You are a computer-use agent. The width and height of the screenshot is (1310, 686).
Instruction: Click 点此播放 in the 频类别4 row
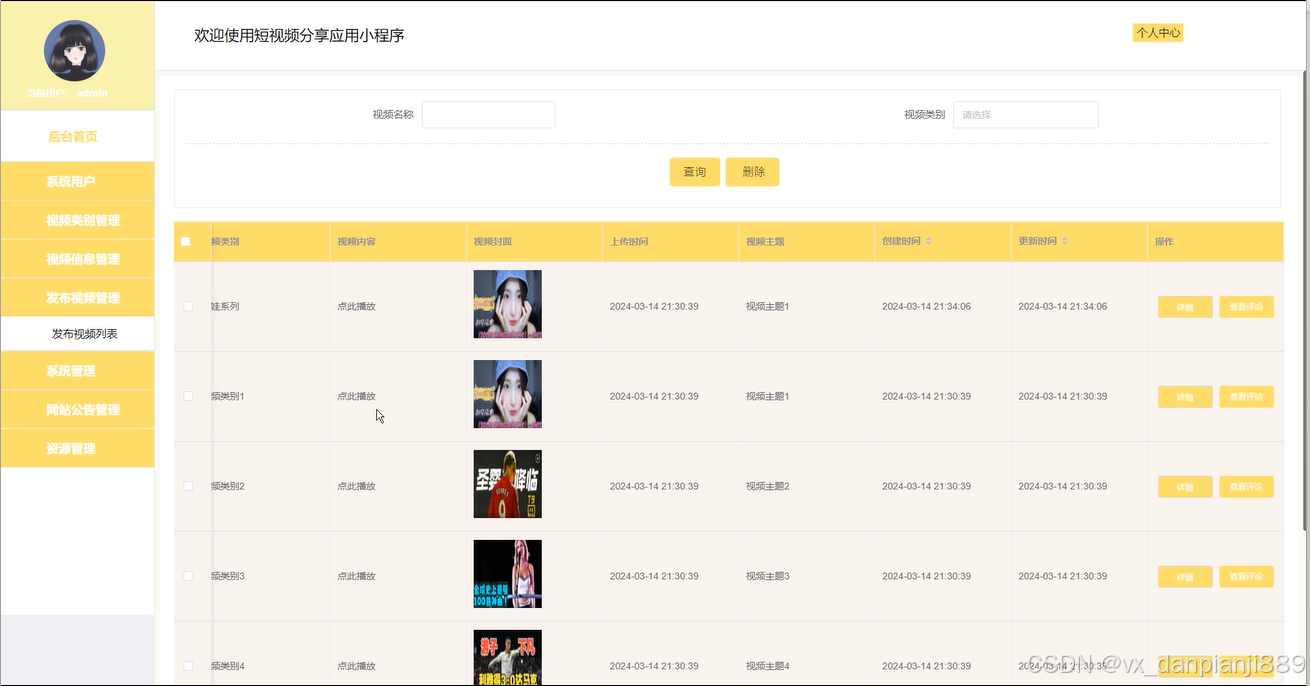click(x=357, y=666)
